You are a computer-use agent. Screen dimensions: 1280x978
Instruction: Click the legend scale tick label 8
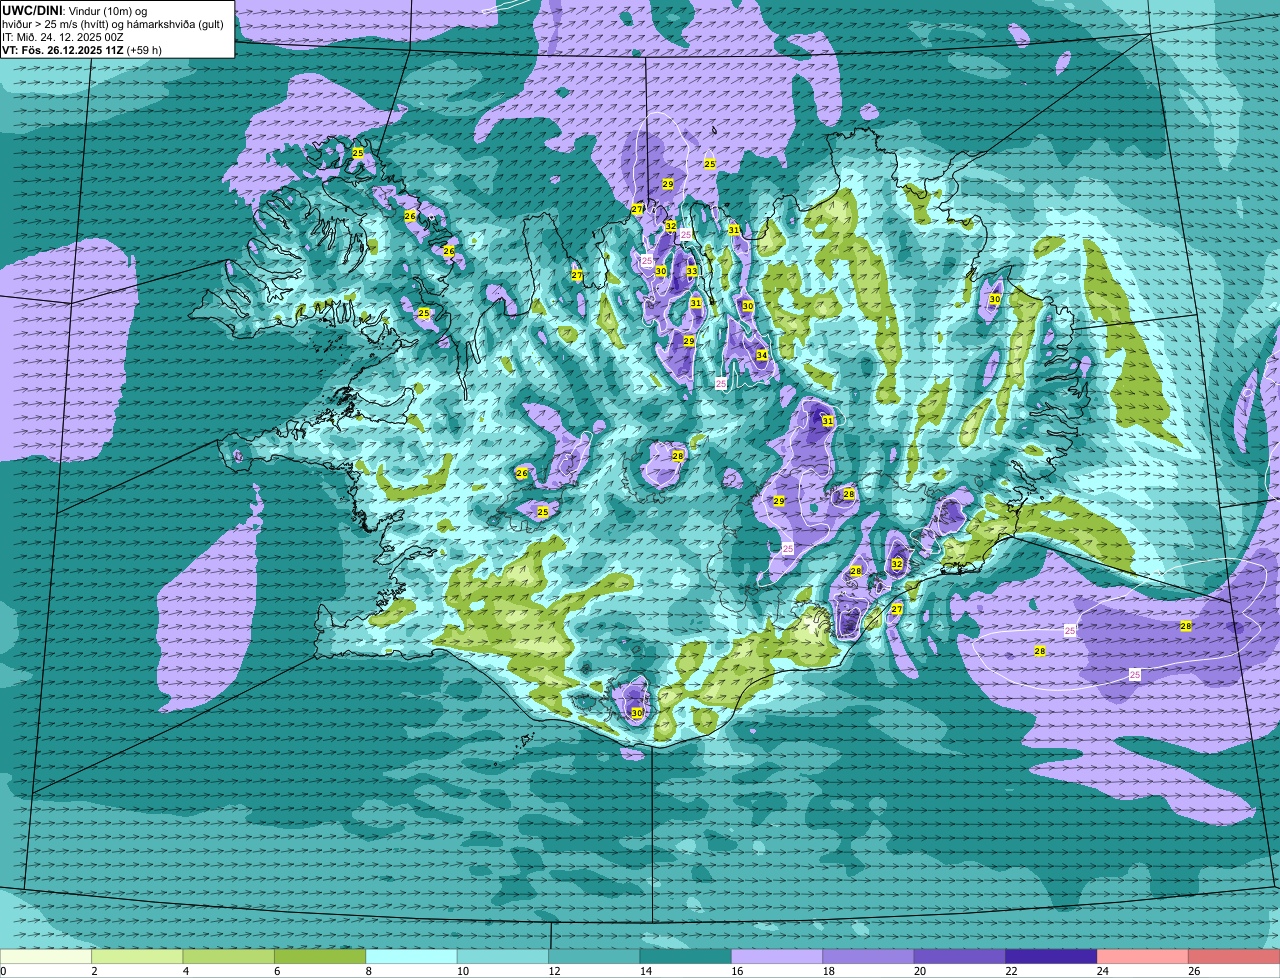pyautogui.click(x=369, y=971)
